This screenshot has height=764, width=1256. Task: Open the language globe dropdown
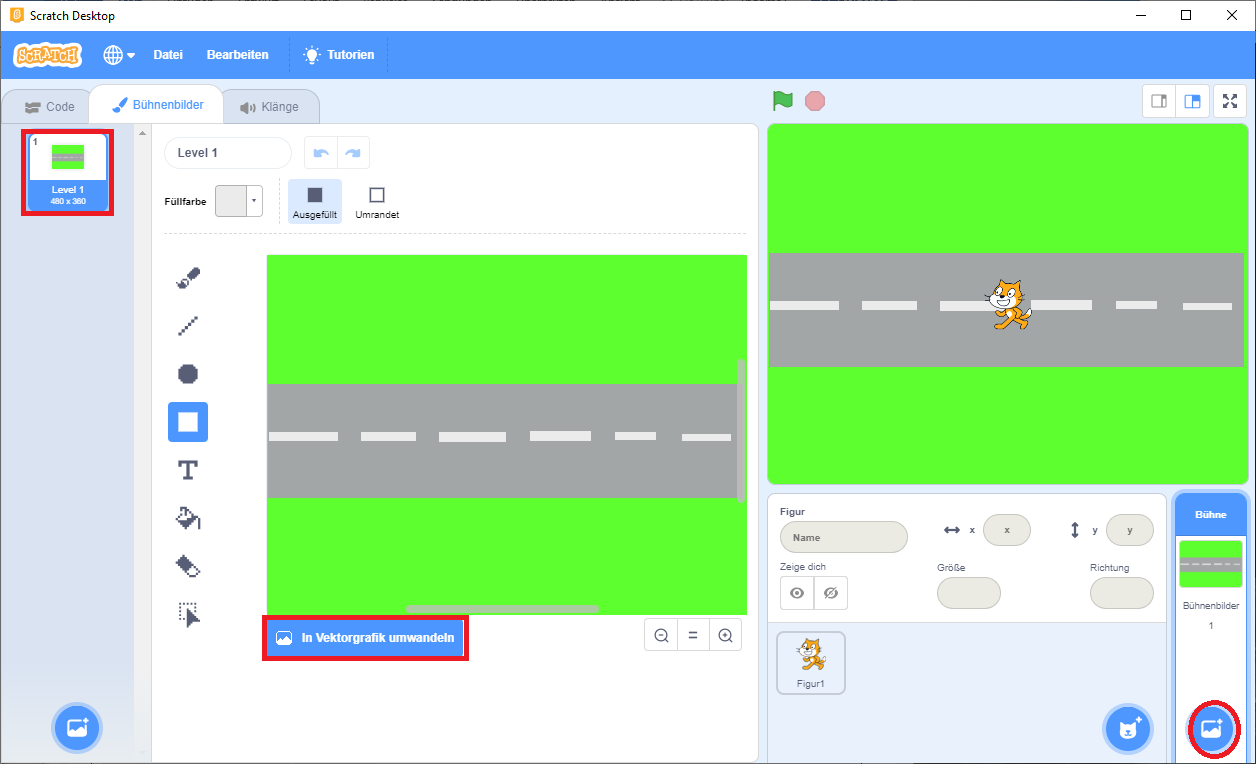tap(119, 55)
